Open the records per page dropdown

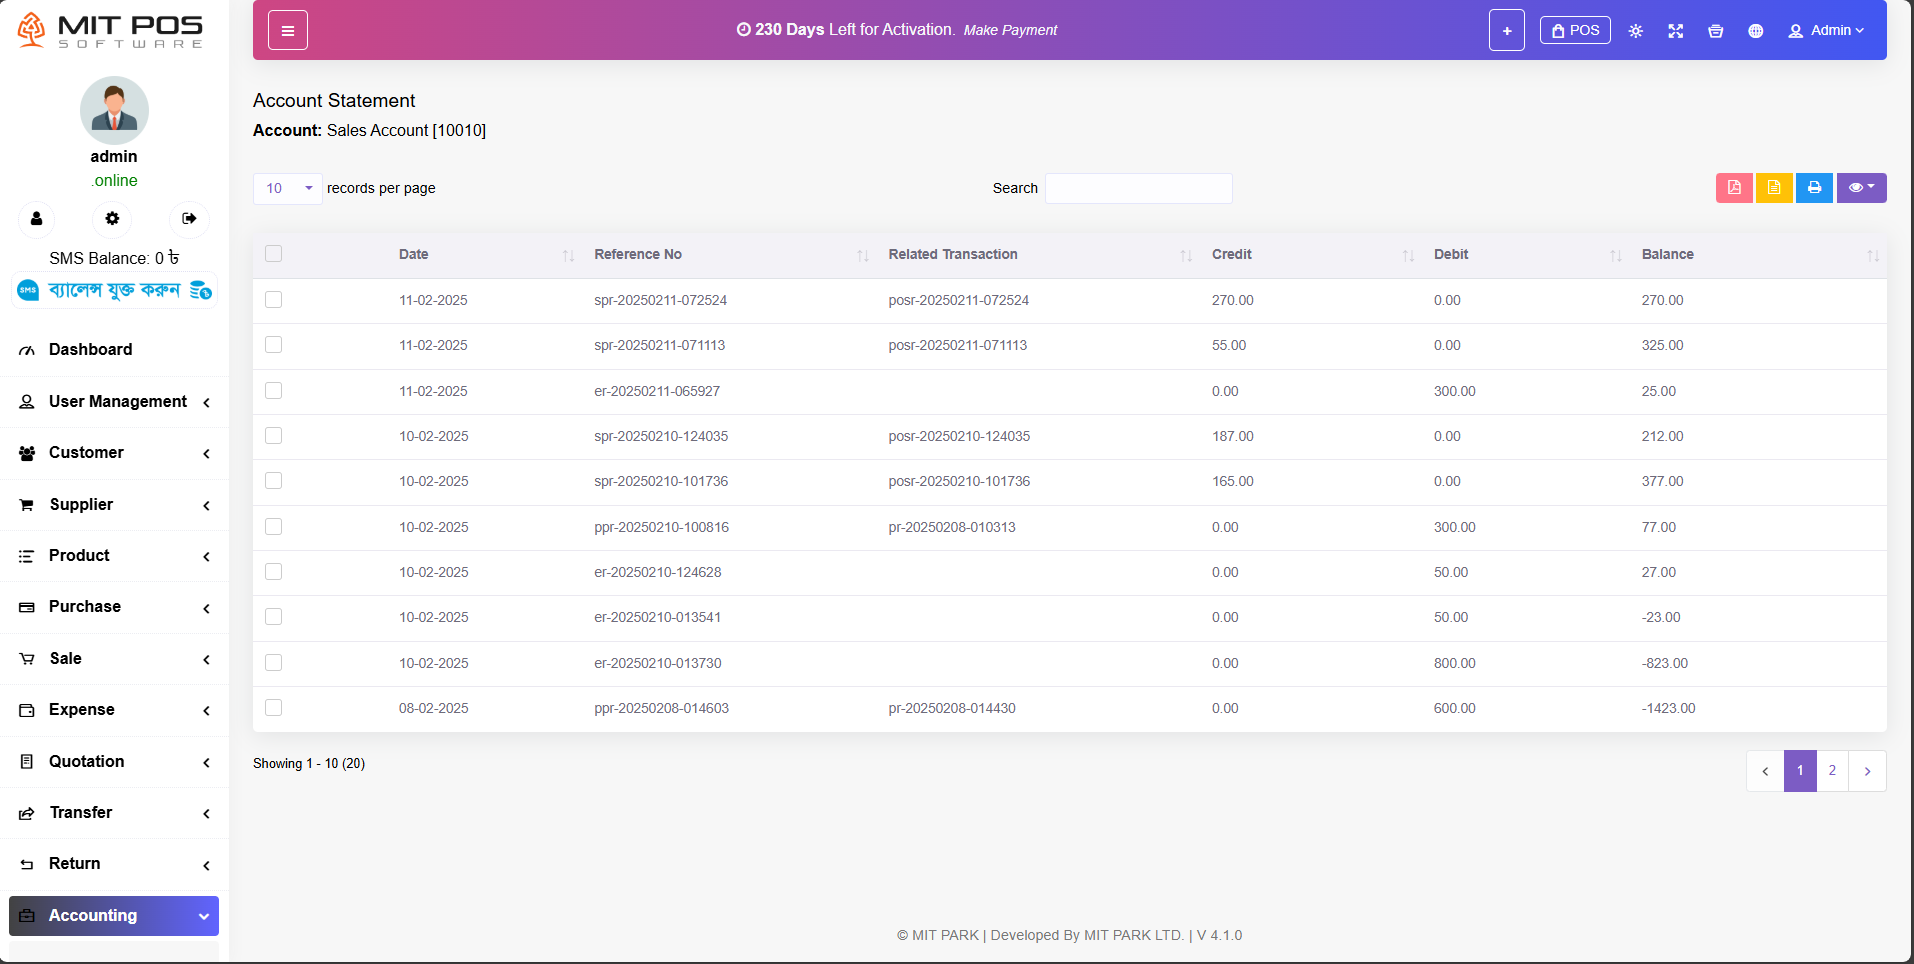click(288, 189)
